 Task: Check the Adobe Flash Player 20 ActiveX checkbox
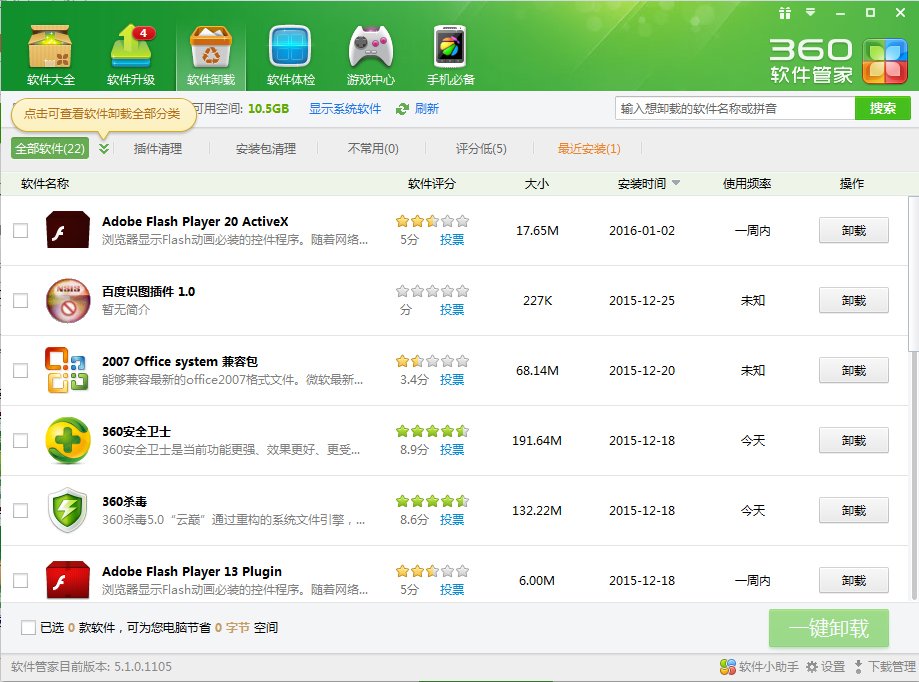tap(21, 229)
